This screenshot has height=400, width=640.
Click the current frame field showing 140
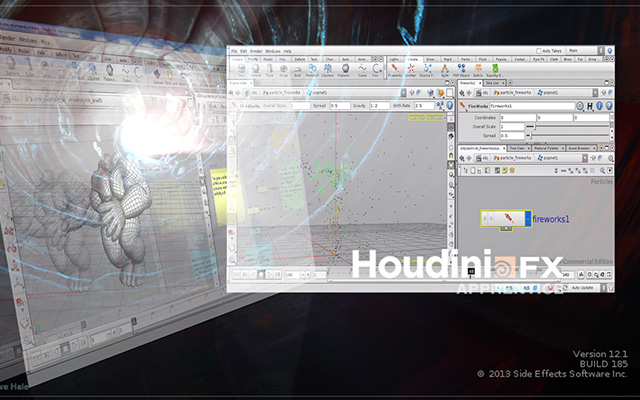(x=292, y=275)
